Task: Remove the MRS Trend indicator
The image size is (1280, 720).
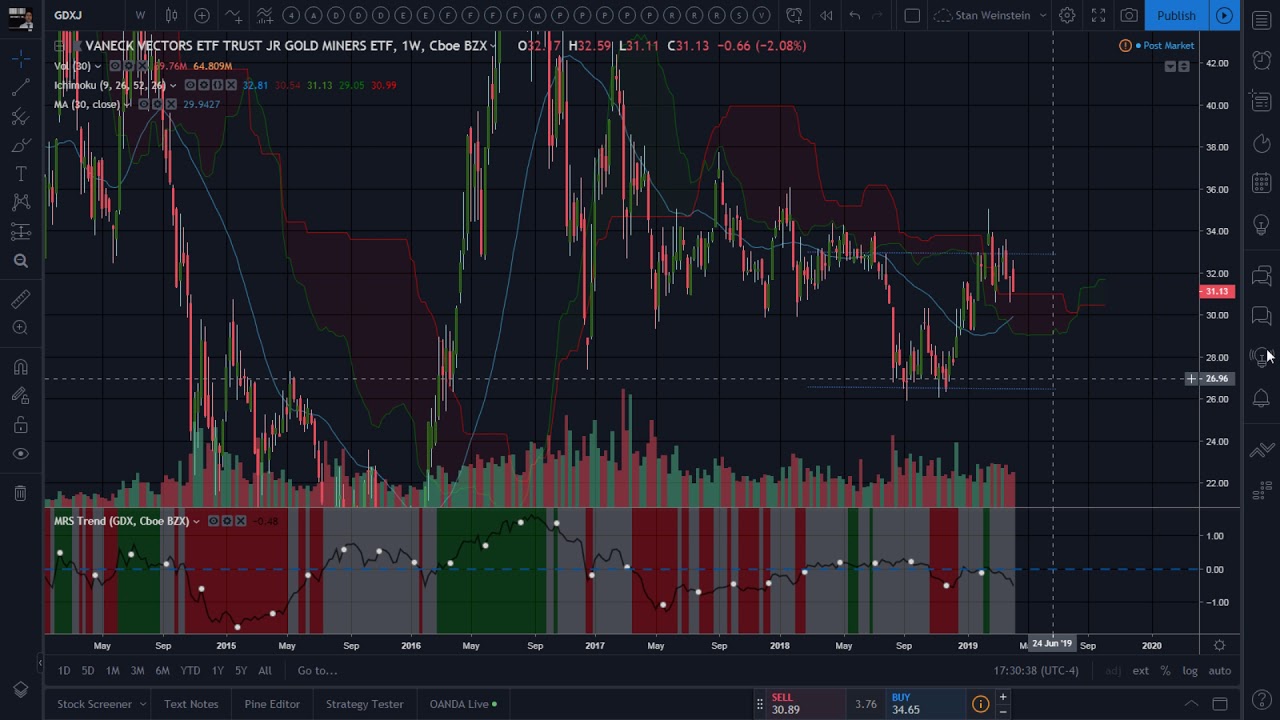Action: tap(241, 521)
